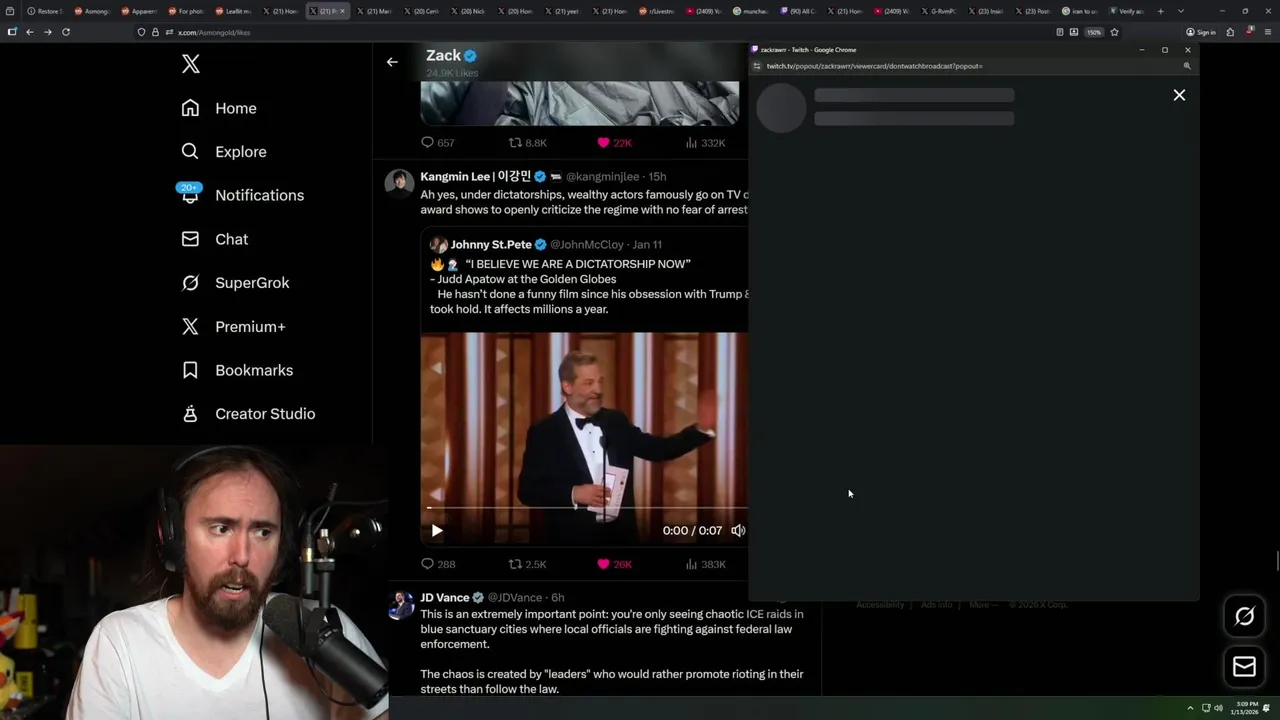1280x720 pixels.
Task: Click the zoom icon in Twitch popout bar
Action: click(1187, 66)
